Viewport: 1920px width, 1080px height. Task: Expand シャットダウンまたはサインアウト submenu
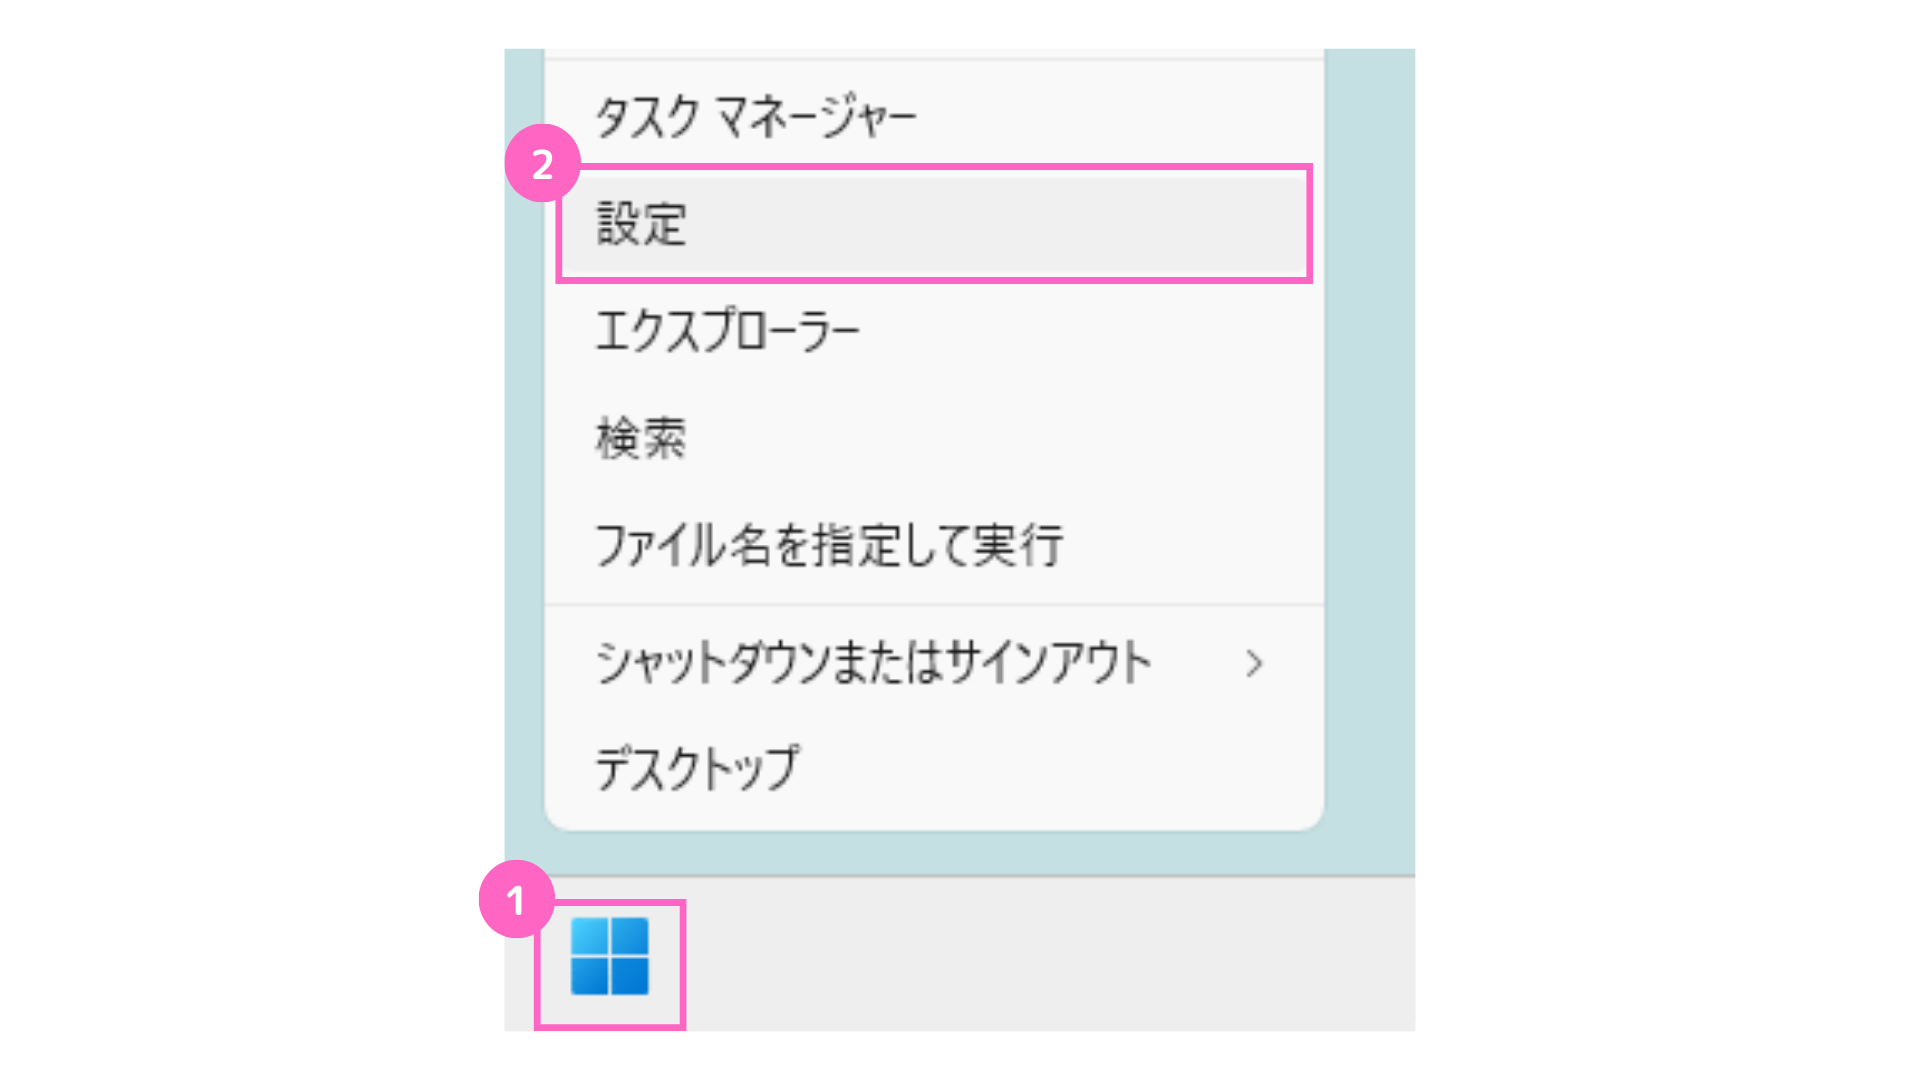934,663
